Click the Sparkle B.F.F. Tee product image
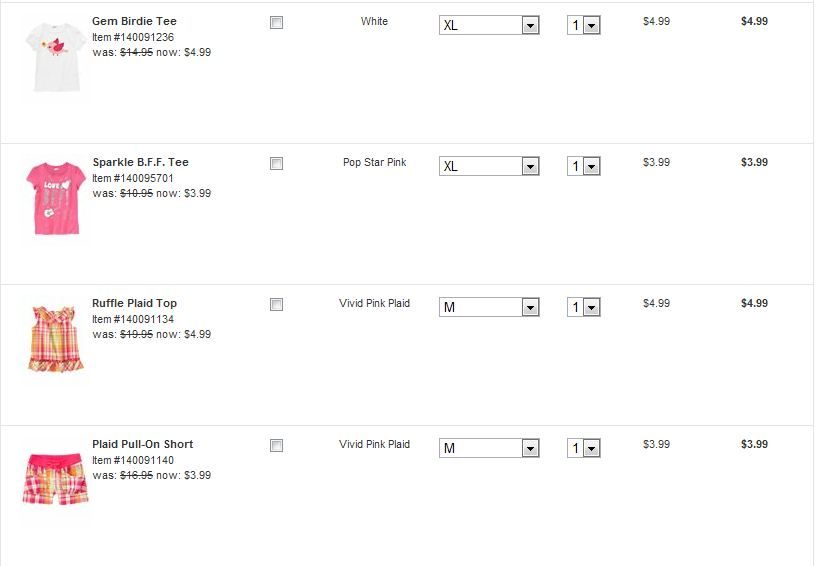Screen dimensions: 816x566 55,197
